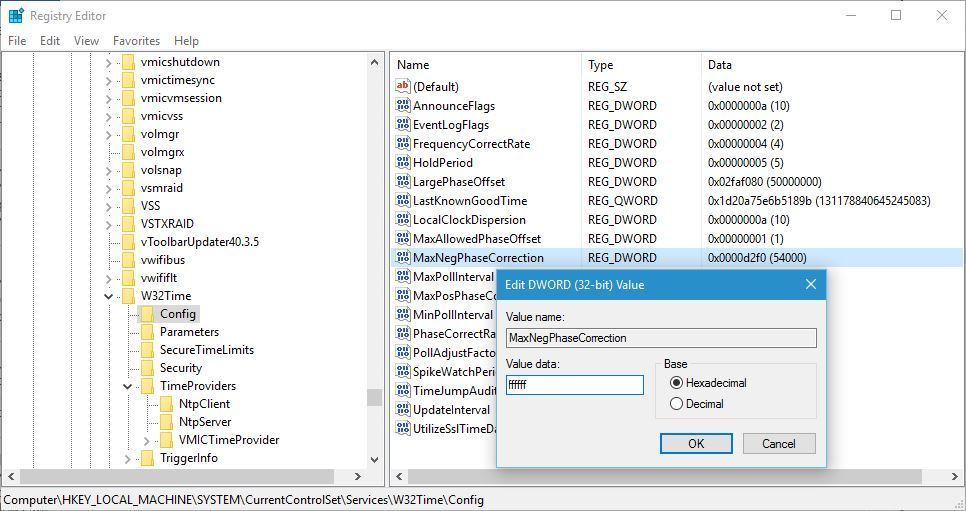
Task: Click the (Default) string value icon
Action: [x=403, y=87]
